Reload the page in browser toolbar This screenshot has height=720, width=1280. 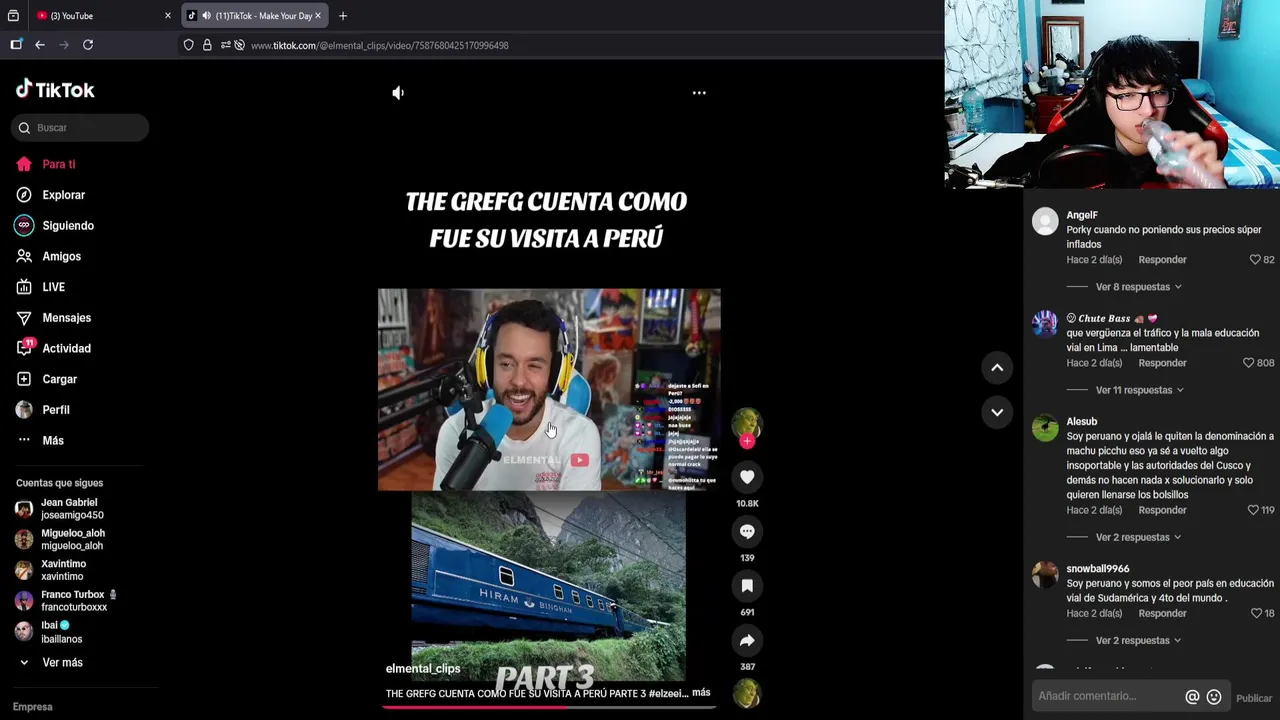[88, 45]
